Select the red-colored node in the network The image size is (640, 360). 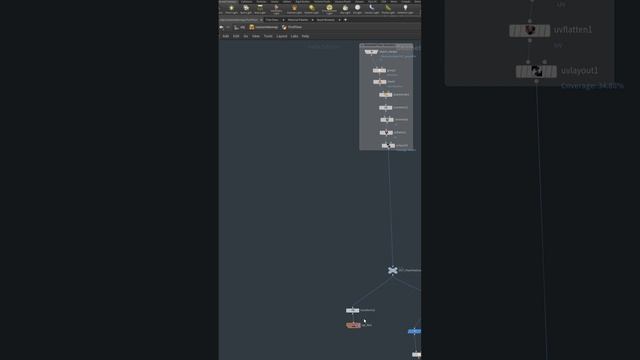coord(353,325)
